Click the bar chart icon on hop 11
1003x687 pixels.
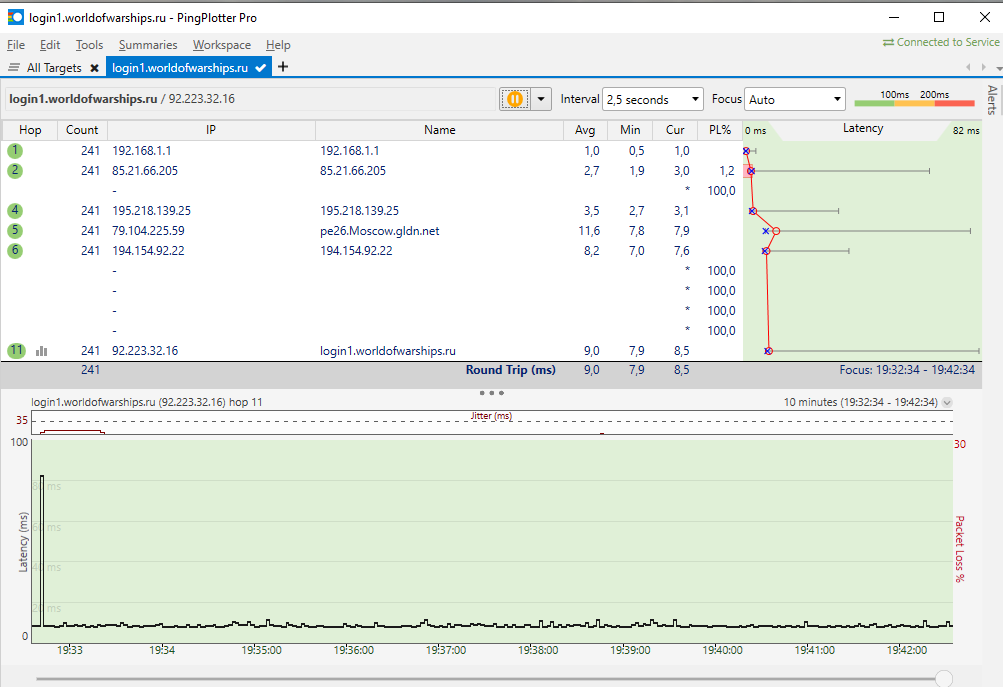(x=42, y=351)
